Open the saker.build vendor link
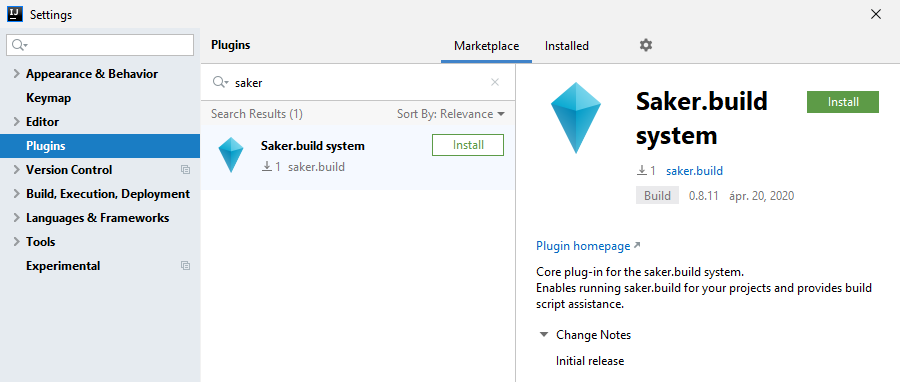The image size is (900, 382). (x=694, y=171)
